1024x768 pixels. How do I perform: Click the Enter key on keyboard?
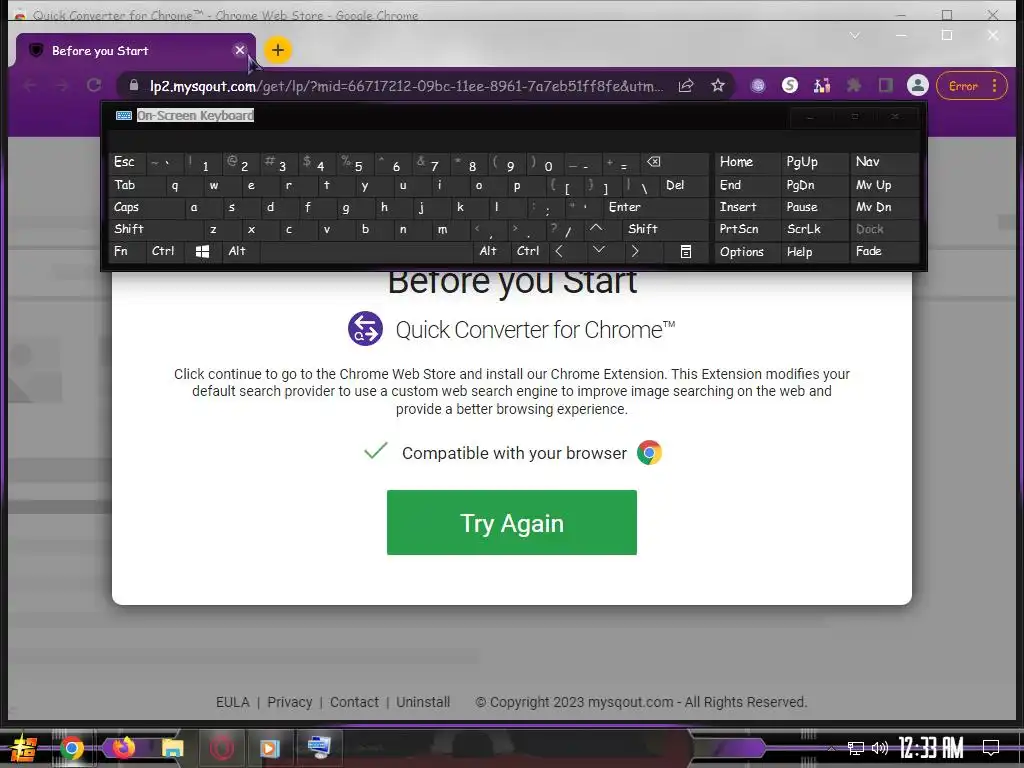pyautogui.click(x=656, y=208)
